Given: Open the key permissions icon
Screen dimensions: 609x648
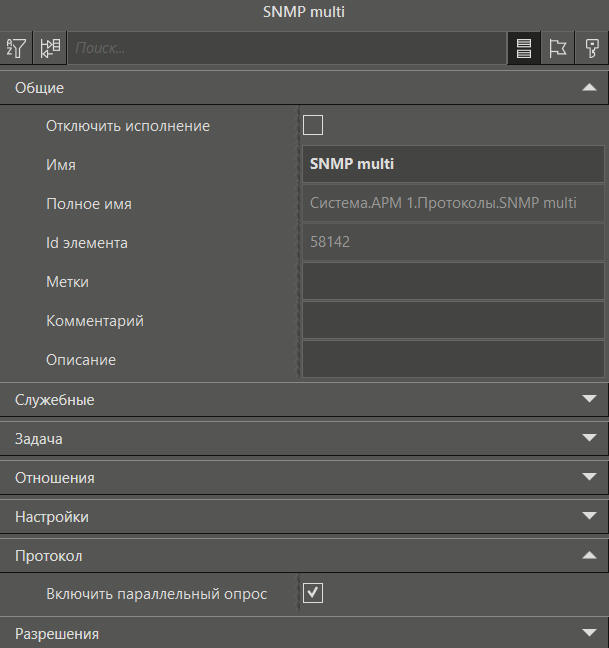Looking at the screenshot, I should (591, 48).
